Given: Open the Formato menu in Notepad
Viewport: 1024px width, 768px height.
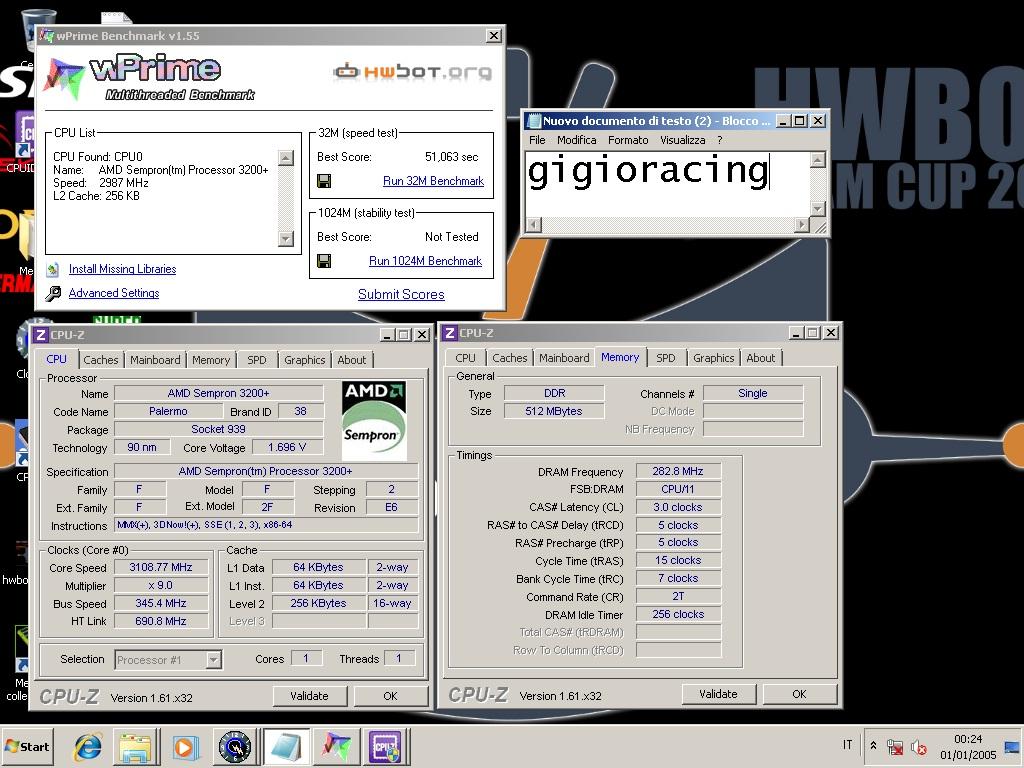Looking at the screenshot, I should [628, 140].
